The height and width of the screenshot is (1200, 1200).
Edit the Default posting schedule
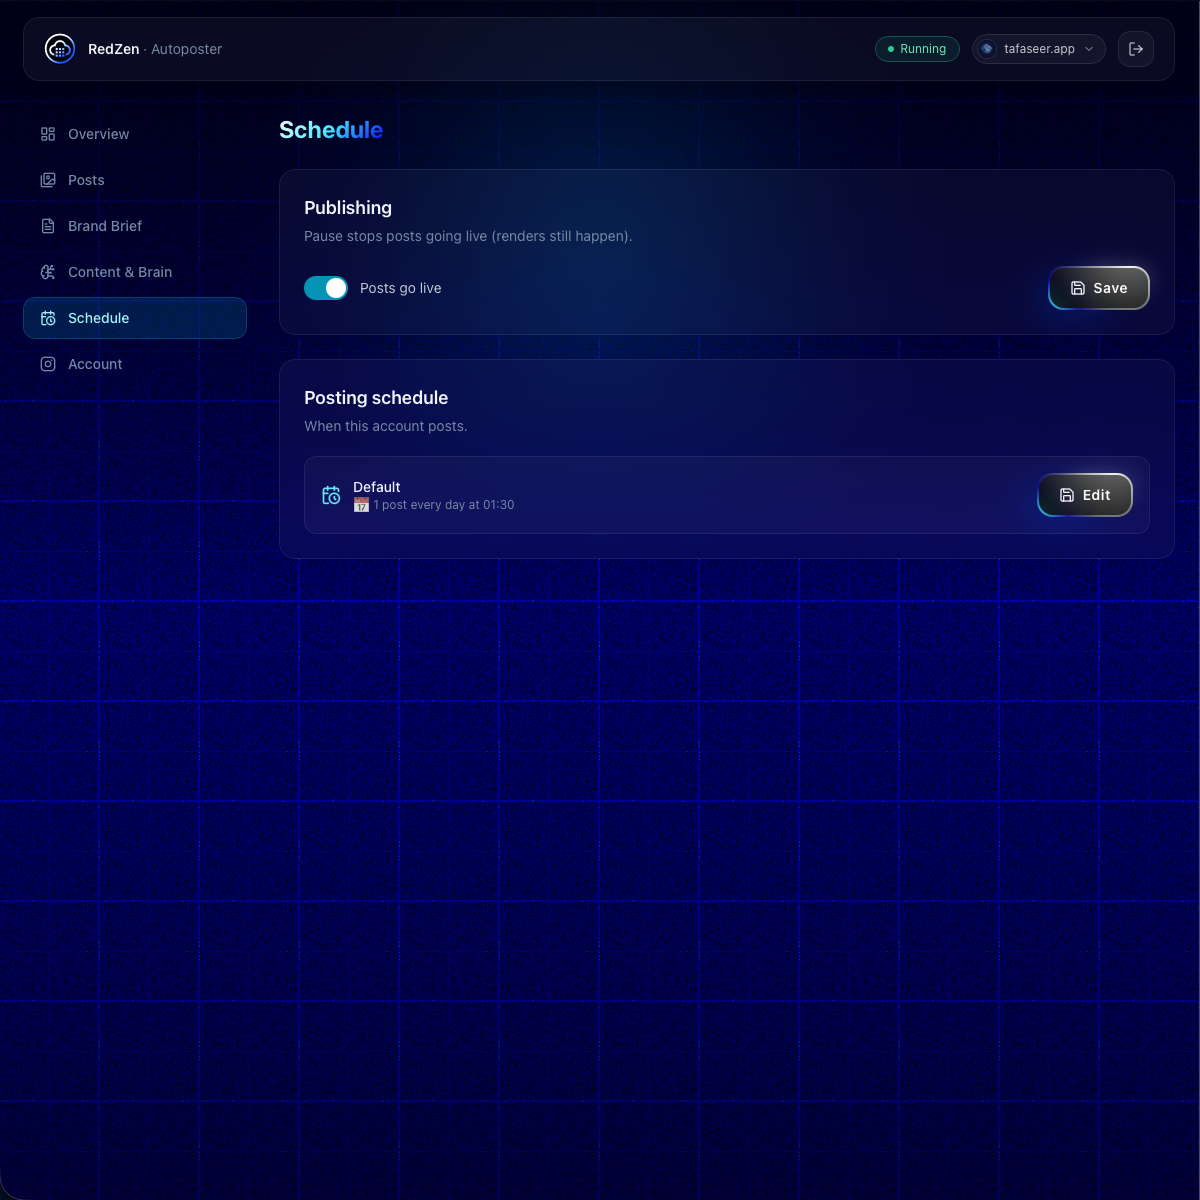1085,495
